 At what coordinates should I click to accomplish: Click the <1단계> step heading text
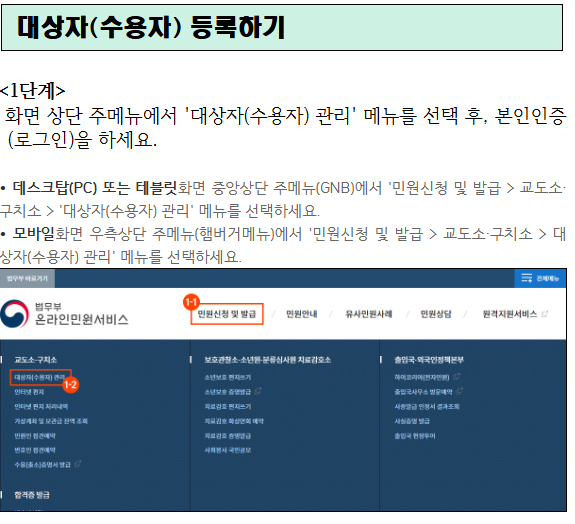click(33, 90)
